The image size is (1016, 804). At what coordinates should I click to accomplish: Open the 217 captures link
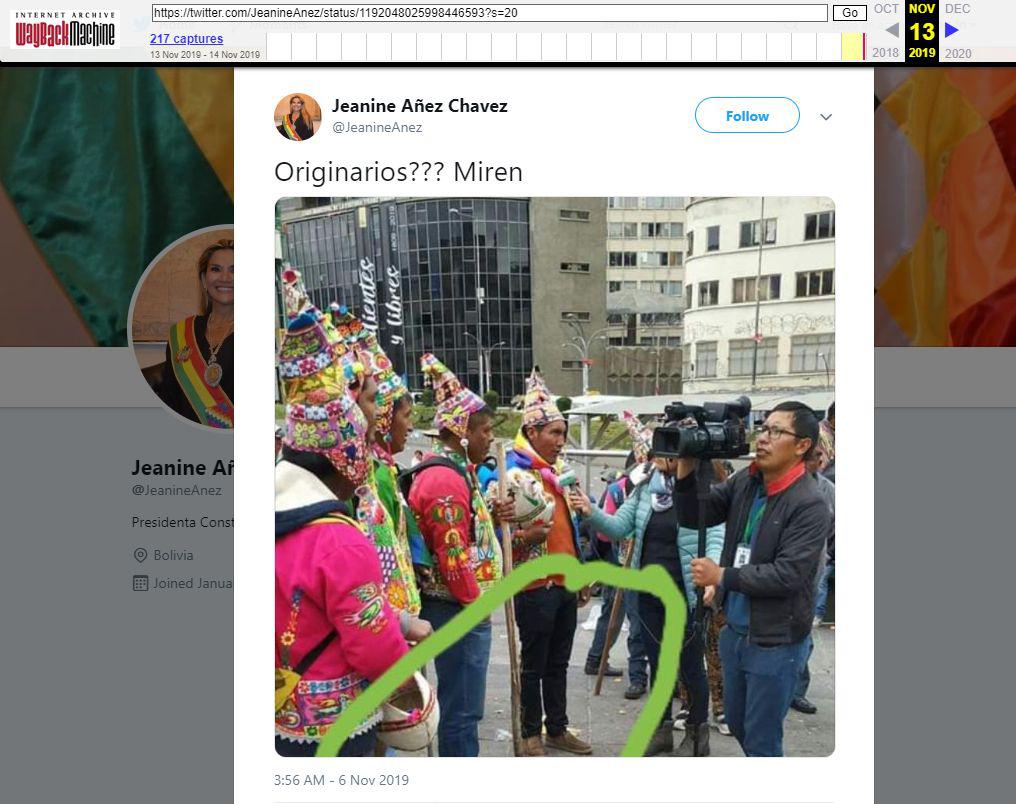[x=187, y=39]
